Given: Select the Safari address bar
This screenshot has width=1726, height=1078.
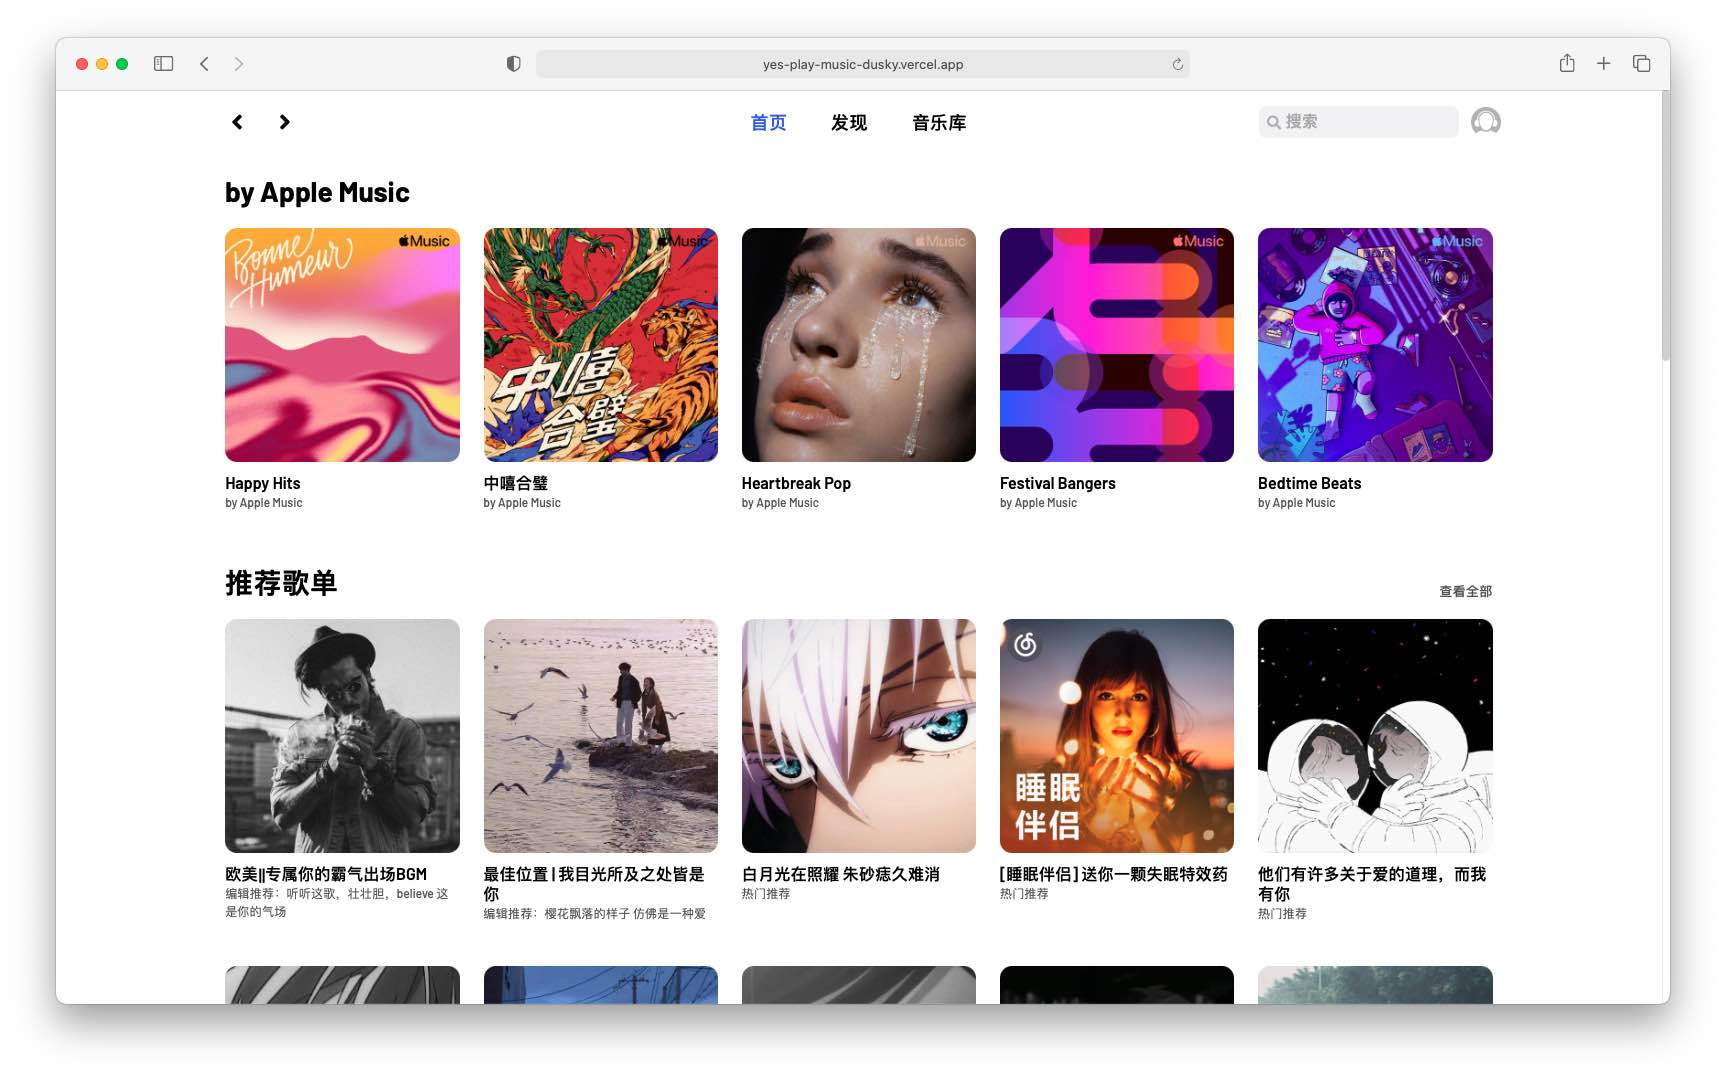Looking at the screenshot, I should [x=862, y=64].
